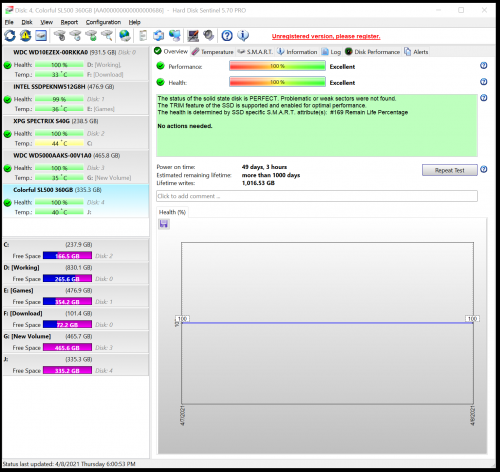Click the E: [Games] free space bar
The height and width of the screenshot is (472, 500).
67,302
